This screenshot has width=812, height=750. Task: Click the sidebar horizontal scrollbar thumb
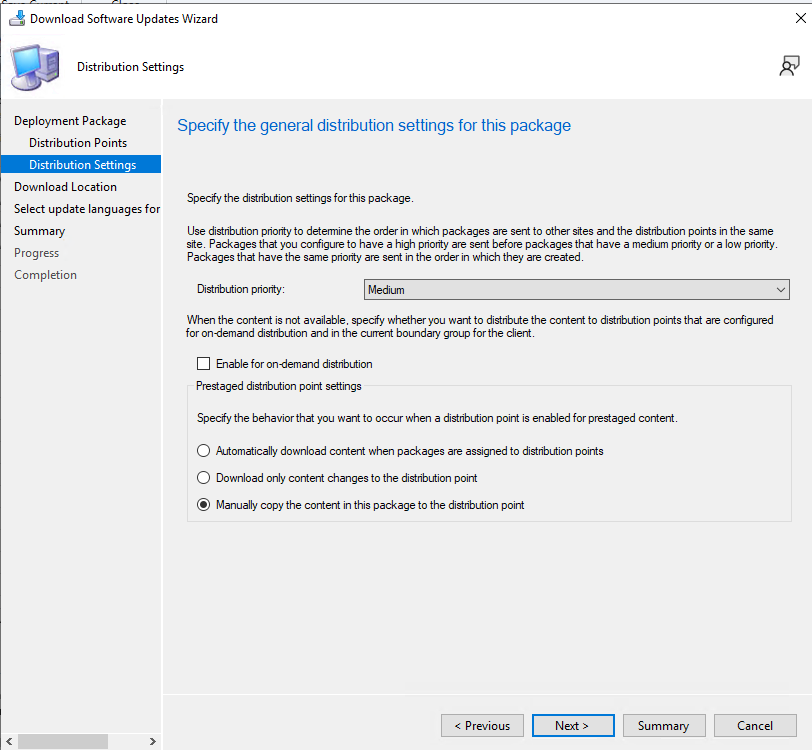pyautogui.click(x=63, y=741)
